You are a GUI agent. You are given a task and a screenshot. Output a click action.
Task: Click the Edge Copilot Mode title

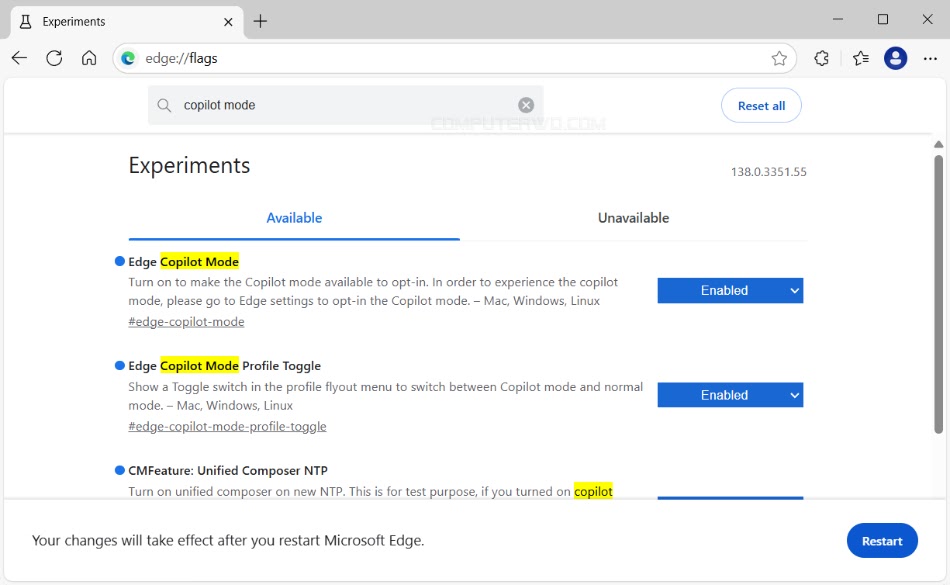[184, 262]
